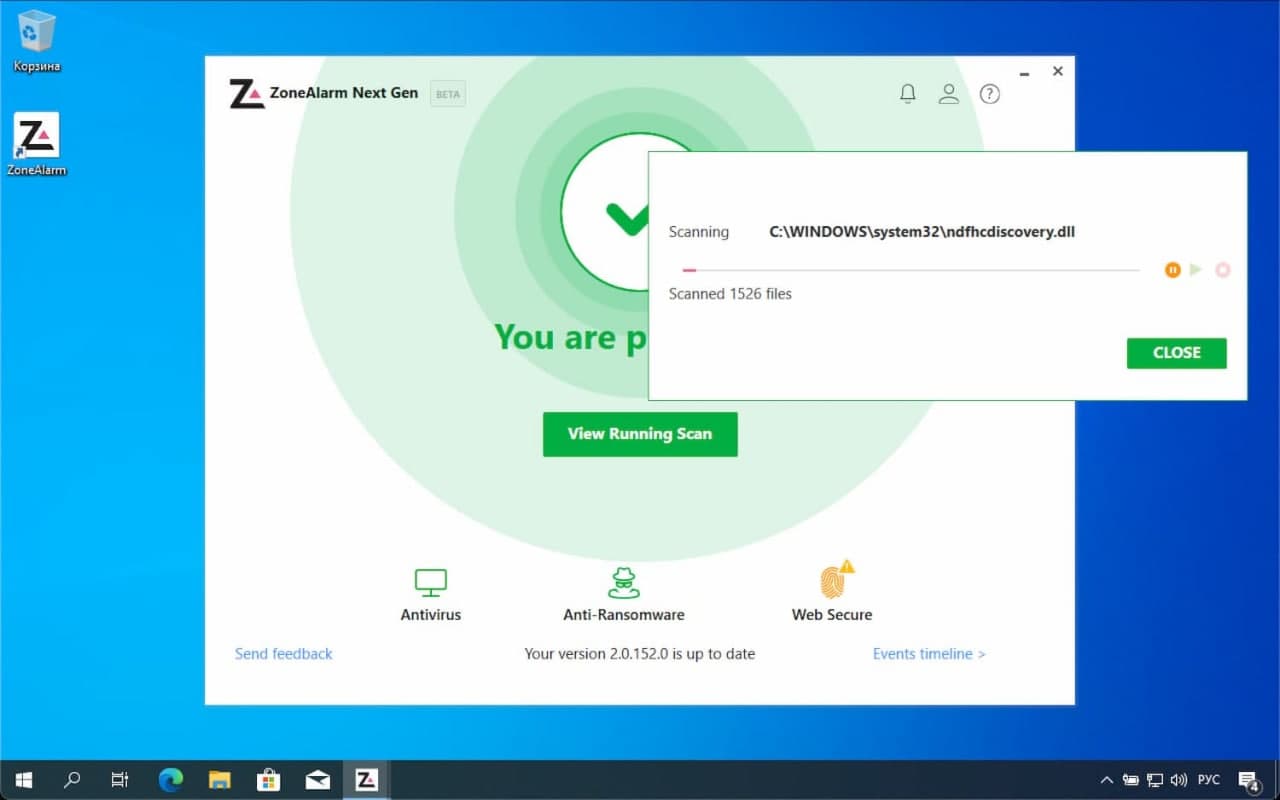Open ZoneAlarm desktop shortcut
Screen dimensions: 1280x800
(37, 138)
